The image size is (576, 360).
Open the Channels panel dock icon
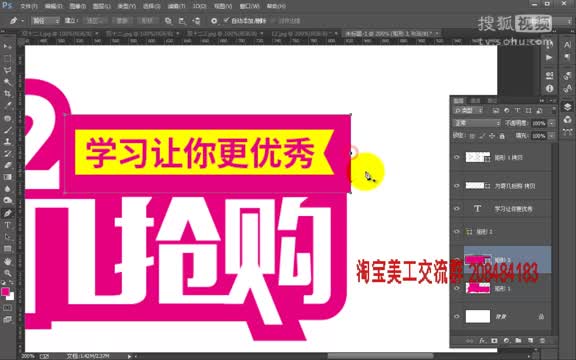[567, 119]
